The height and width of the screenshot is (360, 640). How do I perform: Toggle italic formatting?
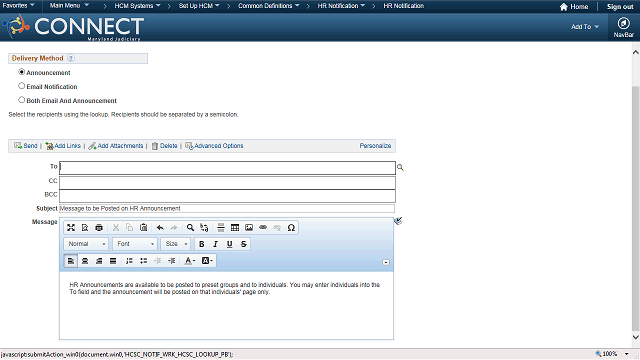point(216,244)
